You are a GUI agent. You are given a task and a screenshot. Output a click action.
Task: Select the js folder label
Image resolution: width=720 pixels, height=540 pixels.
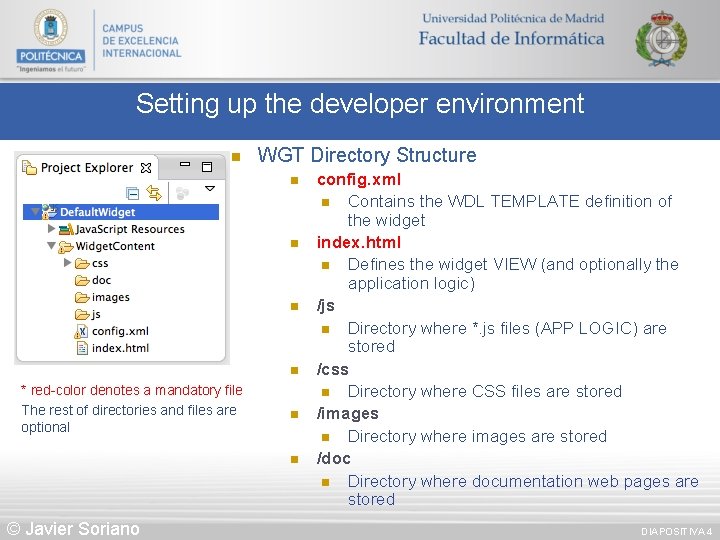point(96,315)
